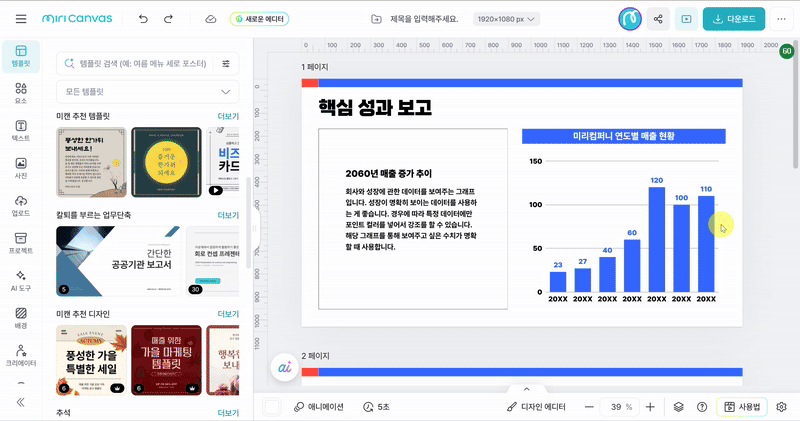Screen dimensions: 800x421
Task: Click the redo arrow icon
Action: [x=168, y=19]
